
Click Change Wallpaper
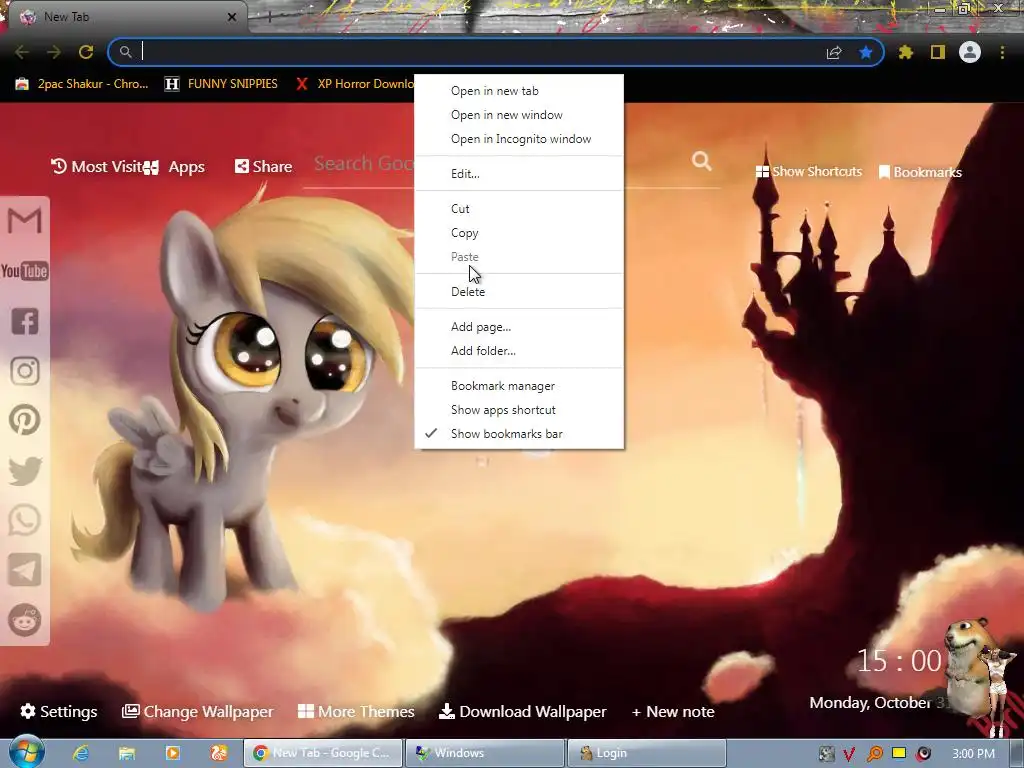(197, 711)
